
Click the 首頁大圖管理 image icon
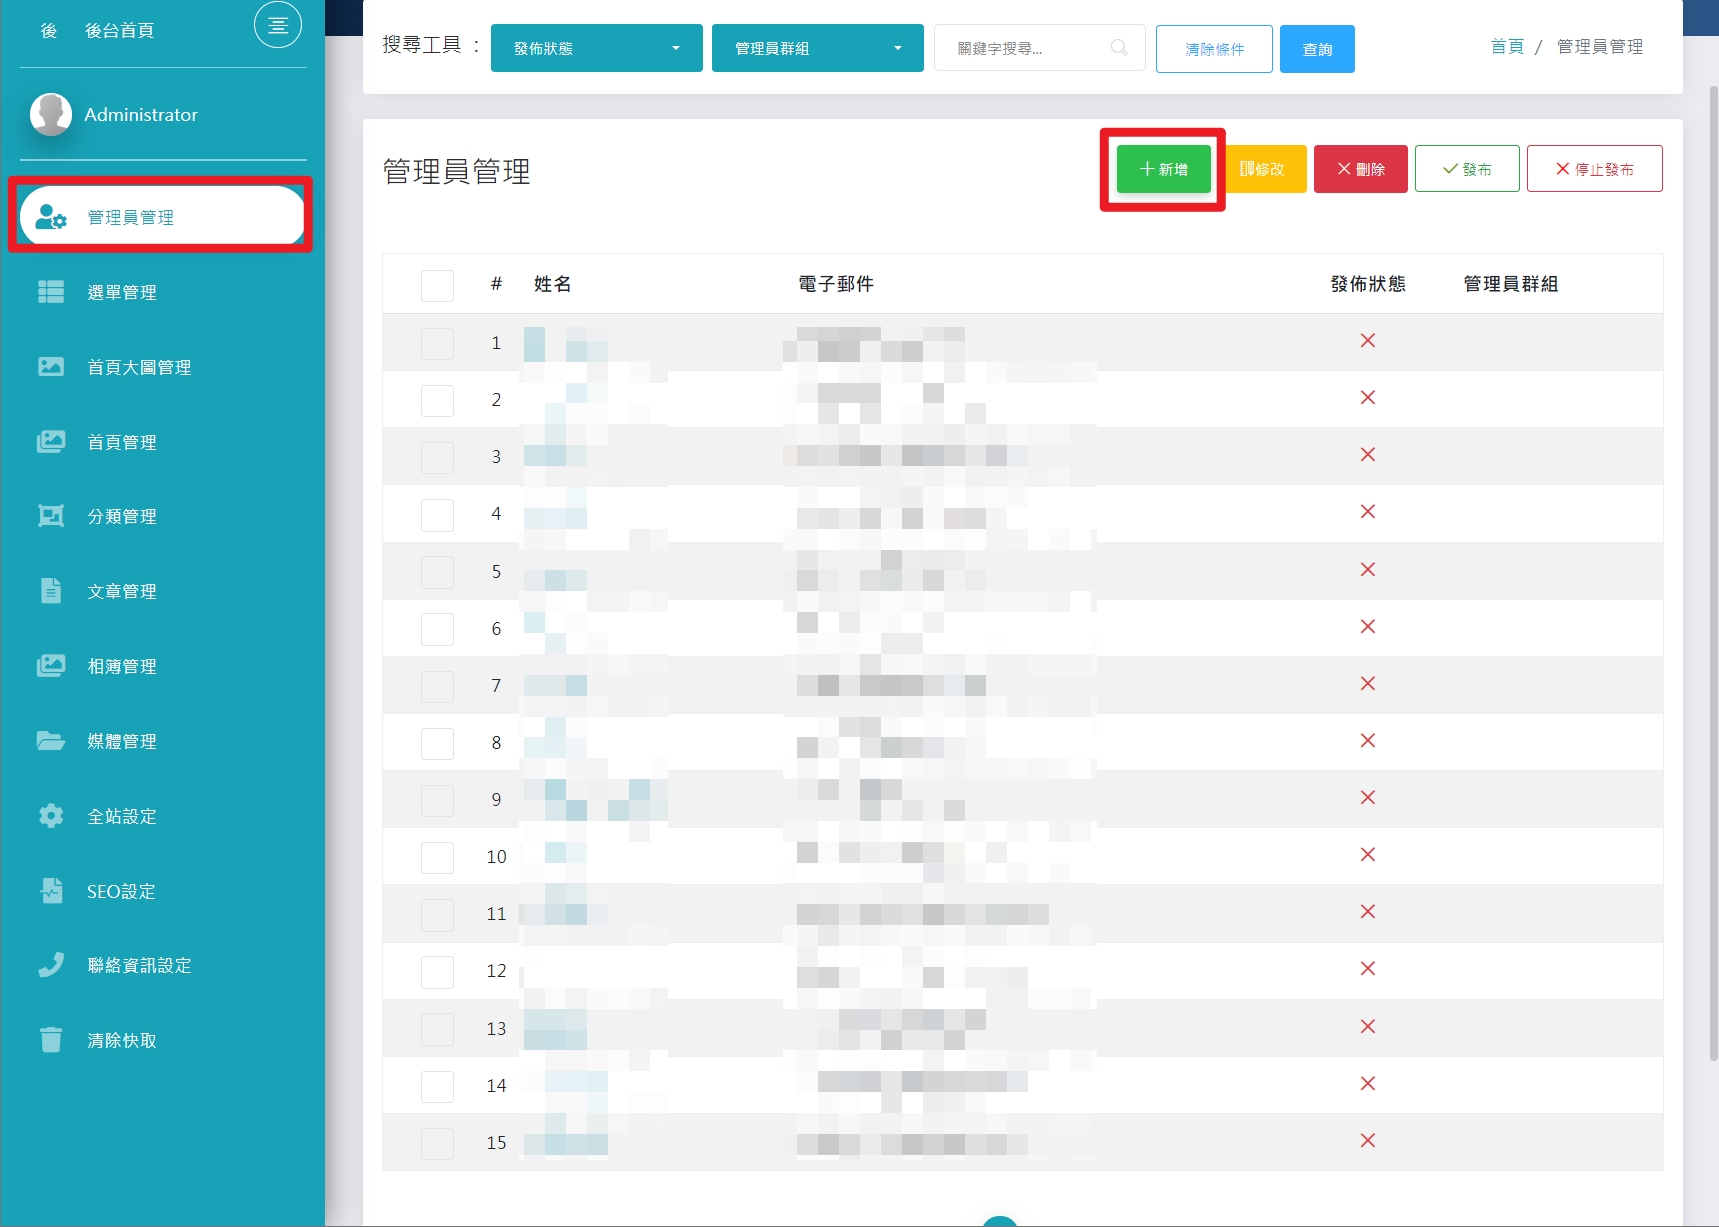(x=51, y=367)
